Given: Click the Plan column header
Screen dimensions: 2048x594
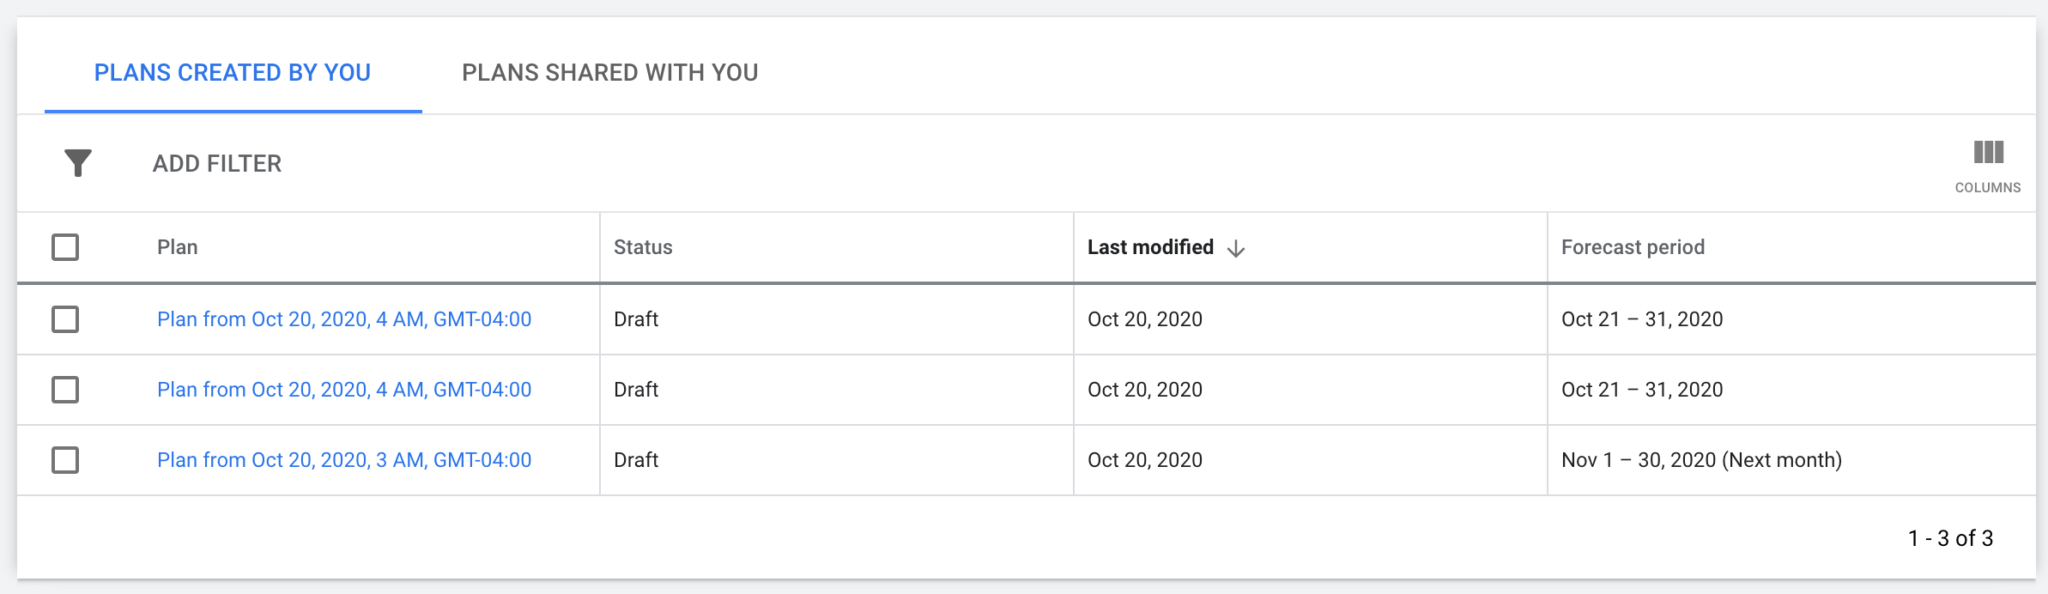Looking at the screenshot, I should click(x=177, y=247).
